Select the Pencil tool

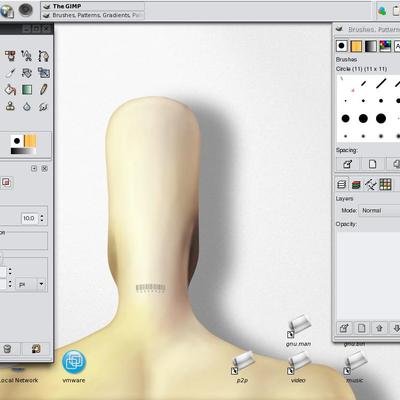43,89
